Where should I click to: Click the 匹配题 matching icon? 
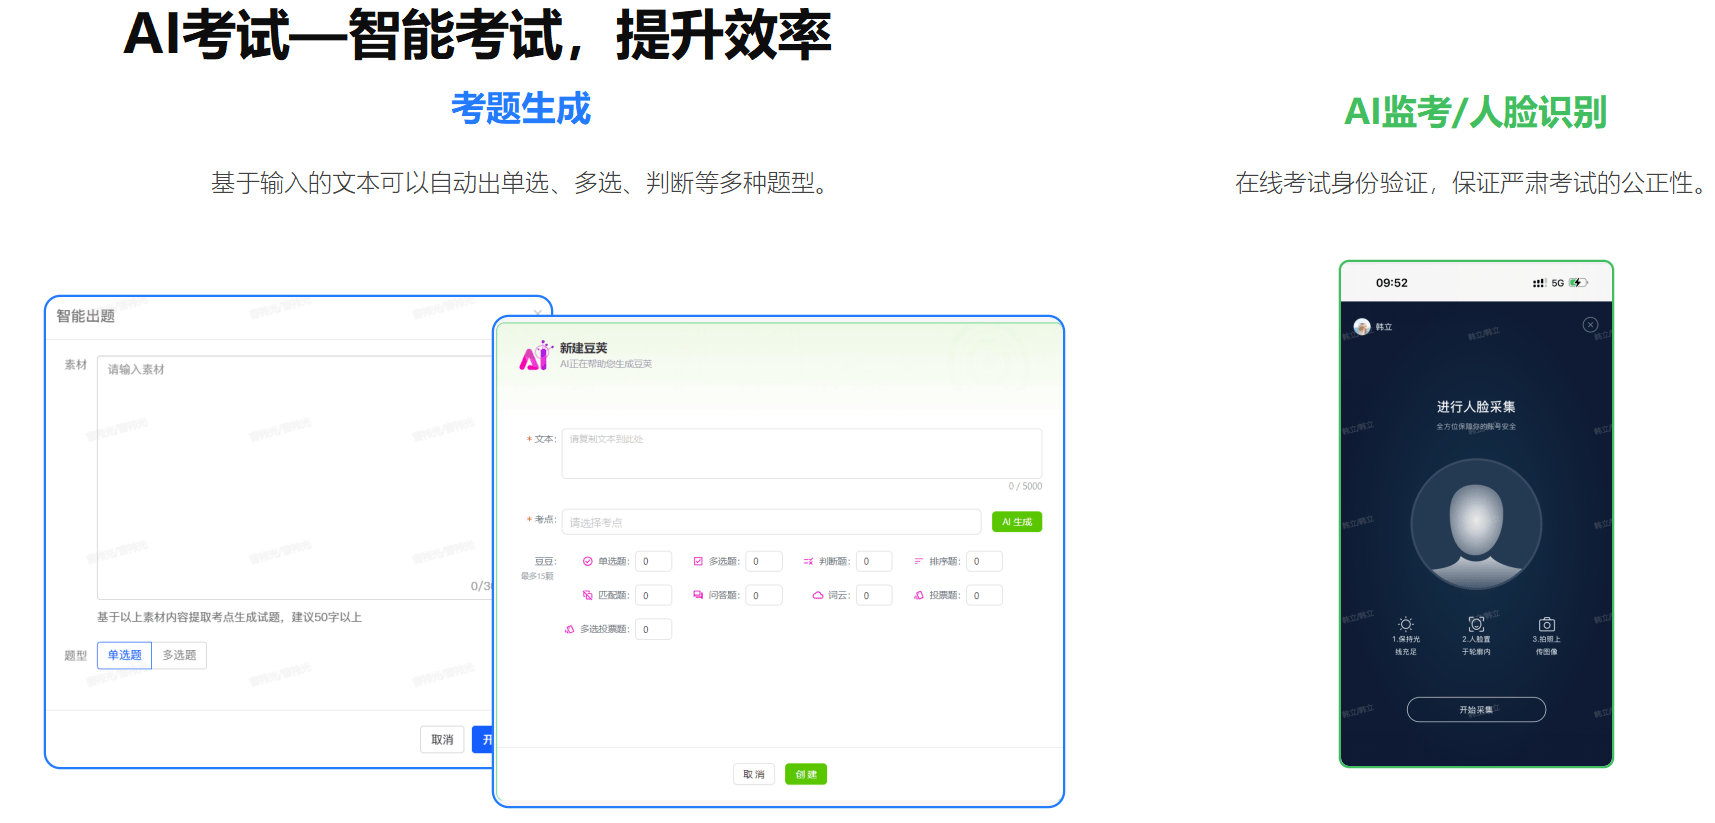(x=587, y=596)
